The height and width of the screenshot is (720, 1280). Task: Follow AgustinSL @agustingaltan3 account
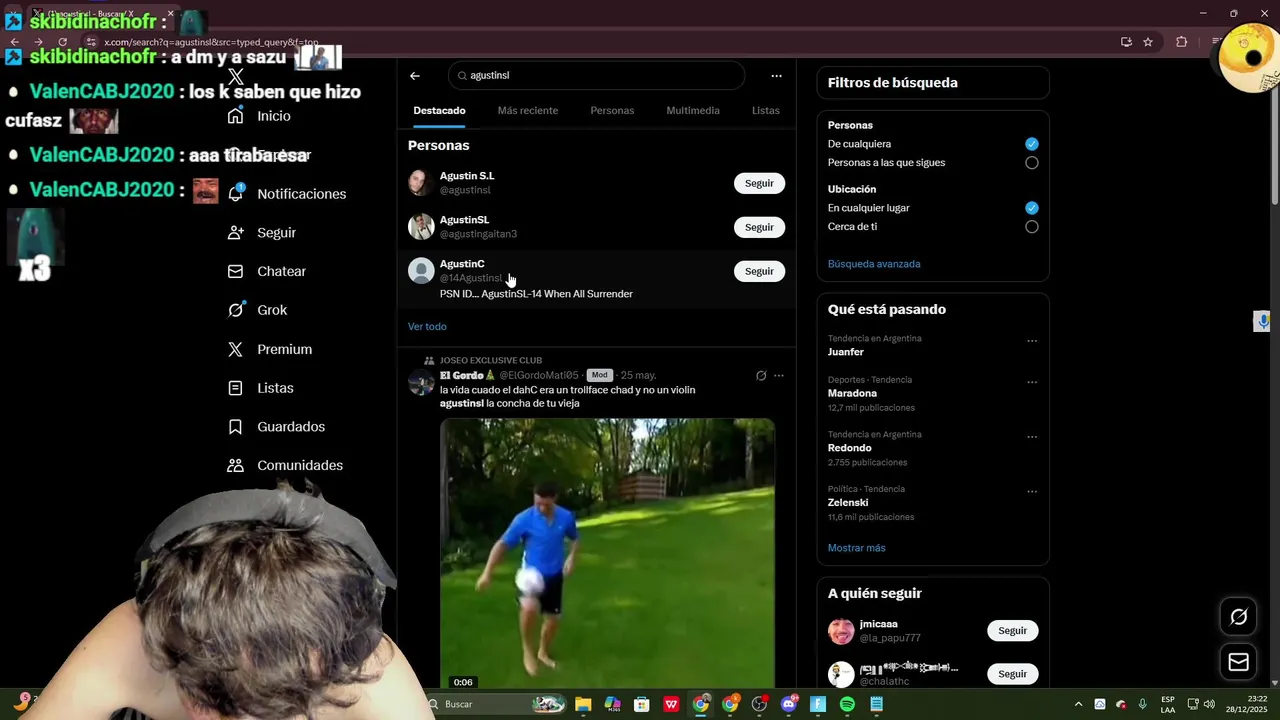(x=759, y=227)
